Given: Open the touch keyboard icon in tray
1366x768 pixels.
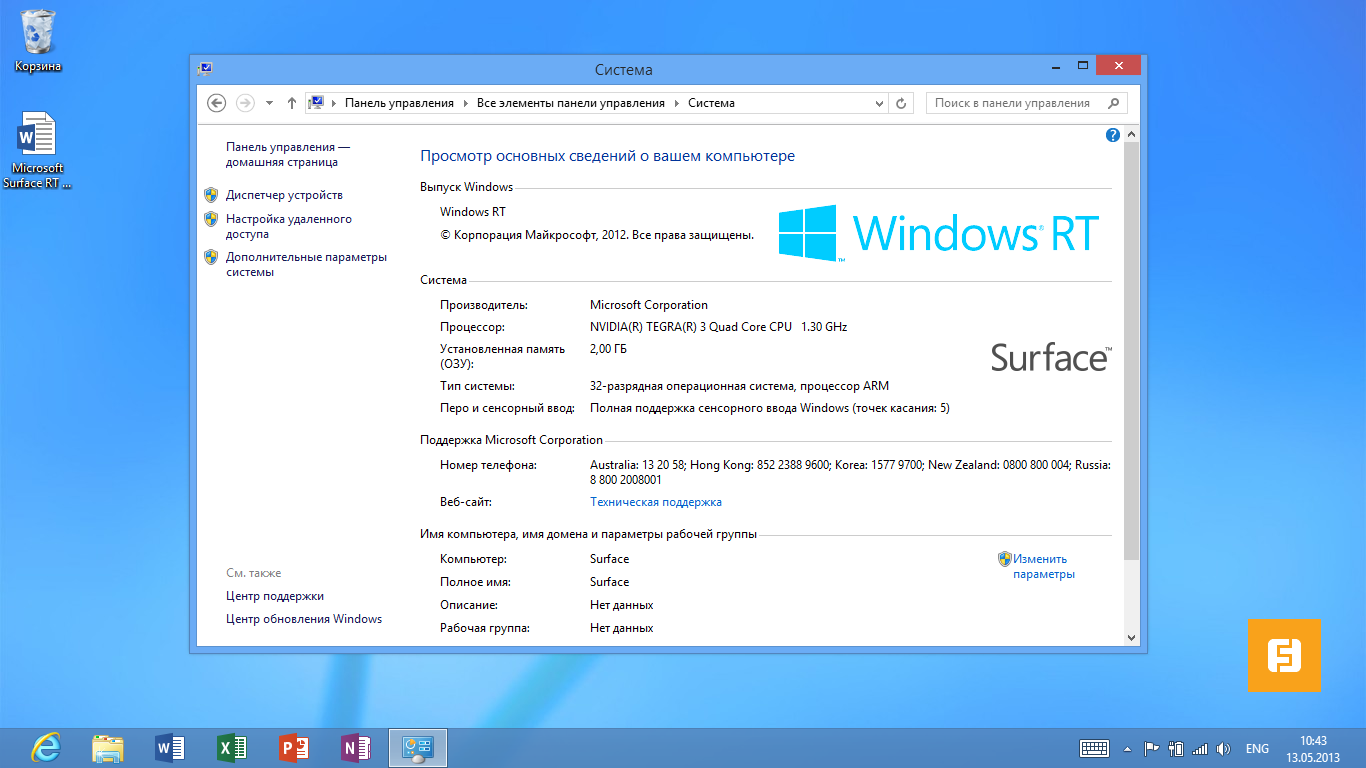Looking at the screenshot, I should pos(1094,748).
